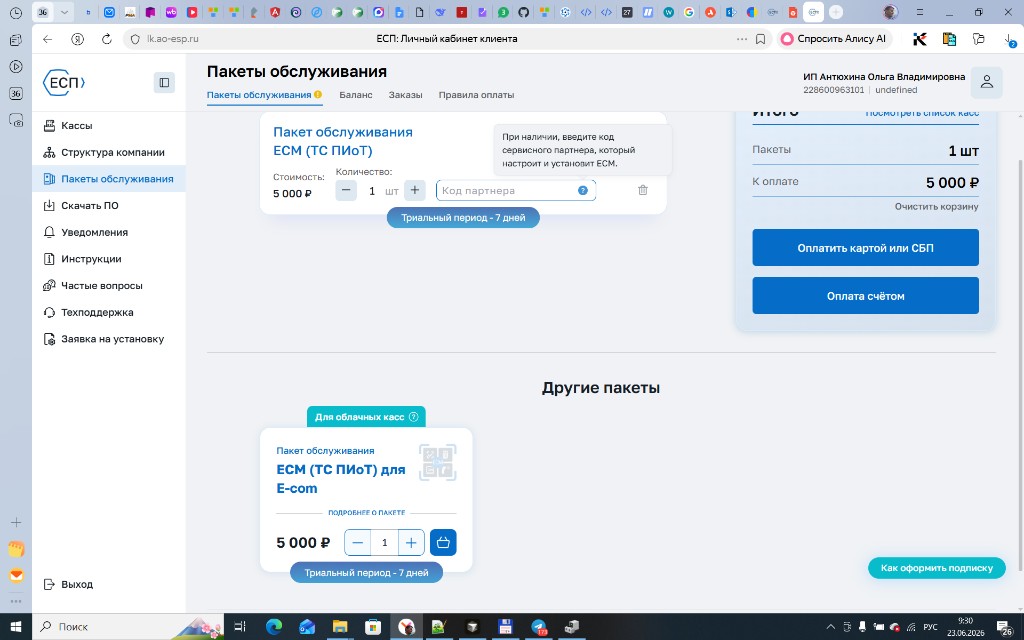
Task: Switch to Заказы tab
Action: [x=406, y=95]
